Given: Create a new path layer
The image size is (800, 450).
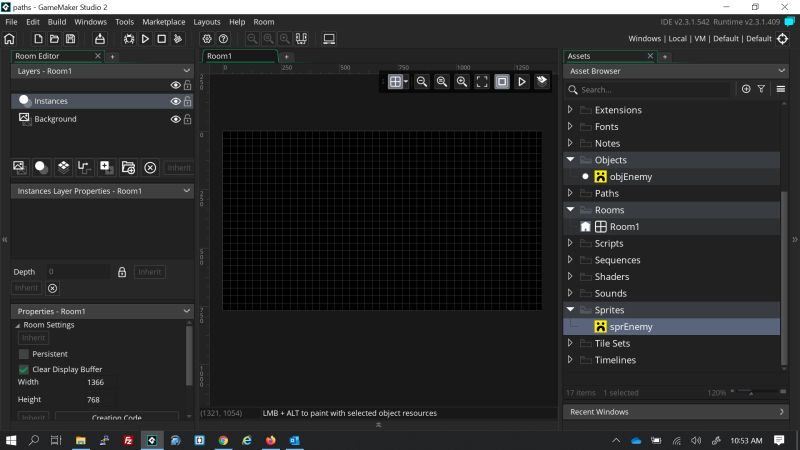Looking at the screenshot, I should [84, 167].
